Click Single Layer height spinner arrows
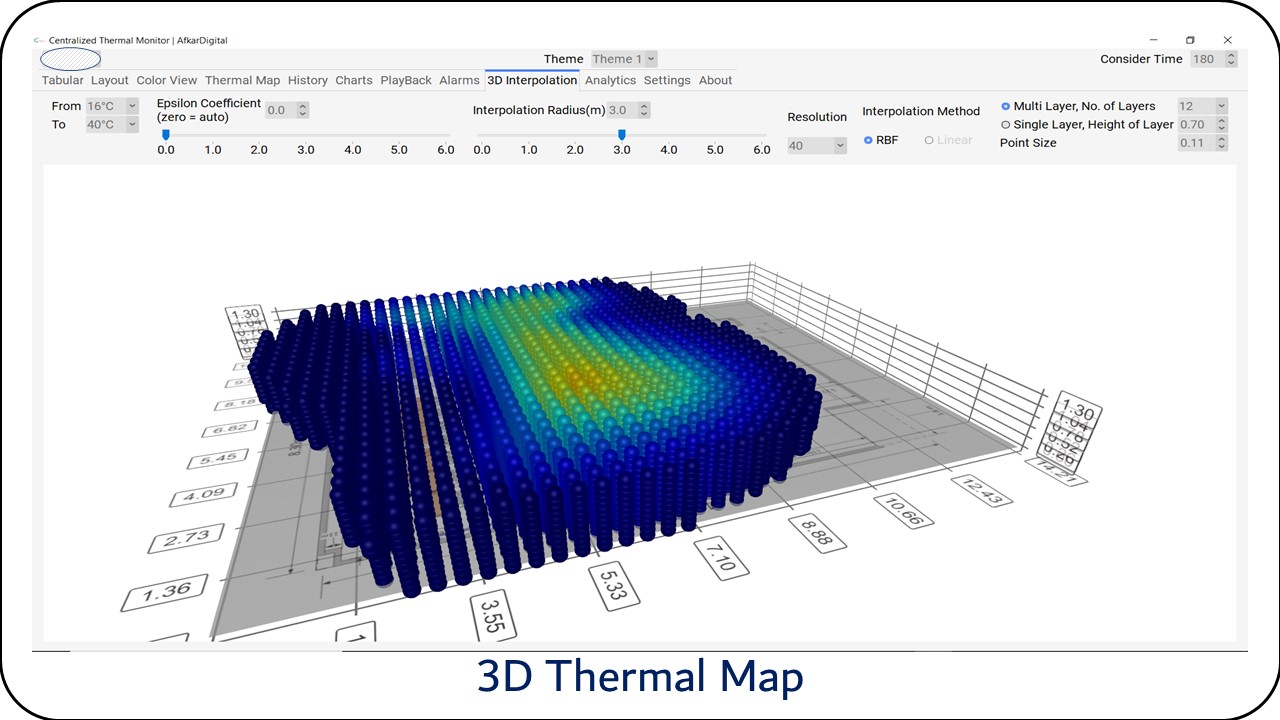 (x=1222, y=125)
